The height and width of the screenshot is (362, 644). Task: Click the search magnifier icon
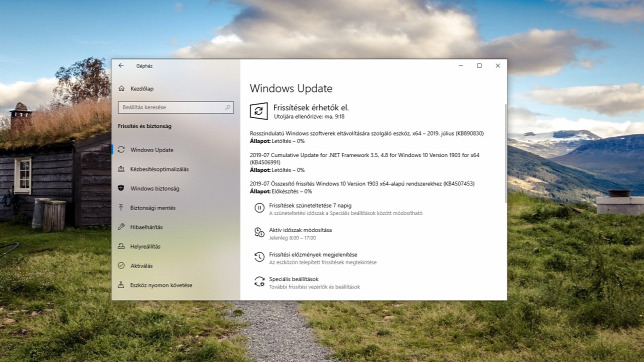pos(228,107)
